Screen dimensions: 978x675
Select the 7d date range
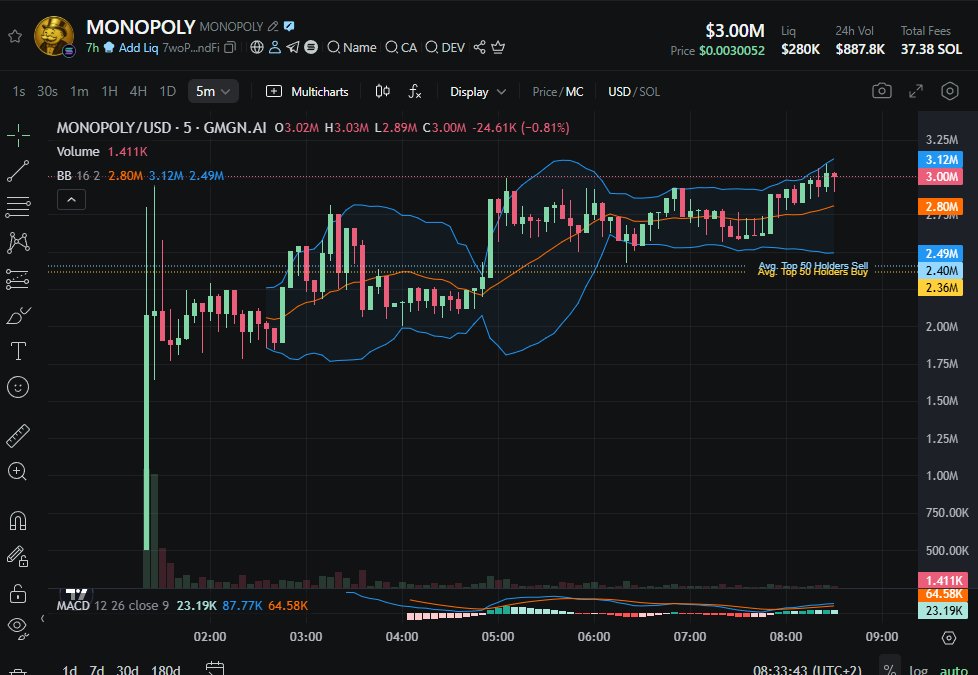[97, 669]
